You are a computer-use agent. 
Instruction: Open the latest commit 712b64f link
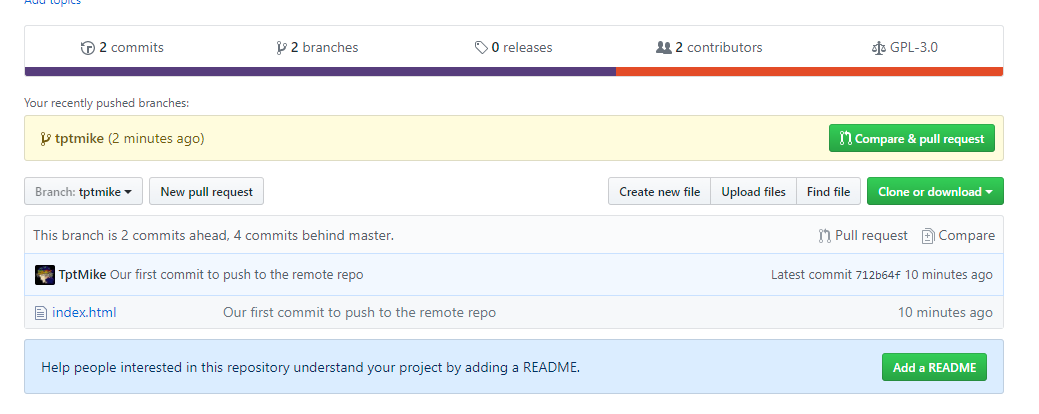(877, 275)
